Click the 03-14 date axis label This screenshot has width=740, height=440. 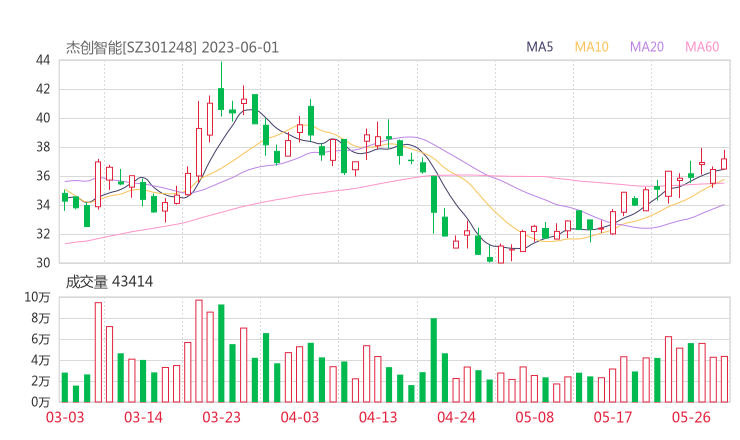pos(143,417)
